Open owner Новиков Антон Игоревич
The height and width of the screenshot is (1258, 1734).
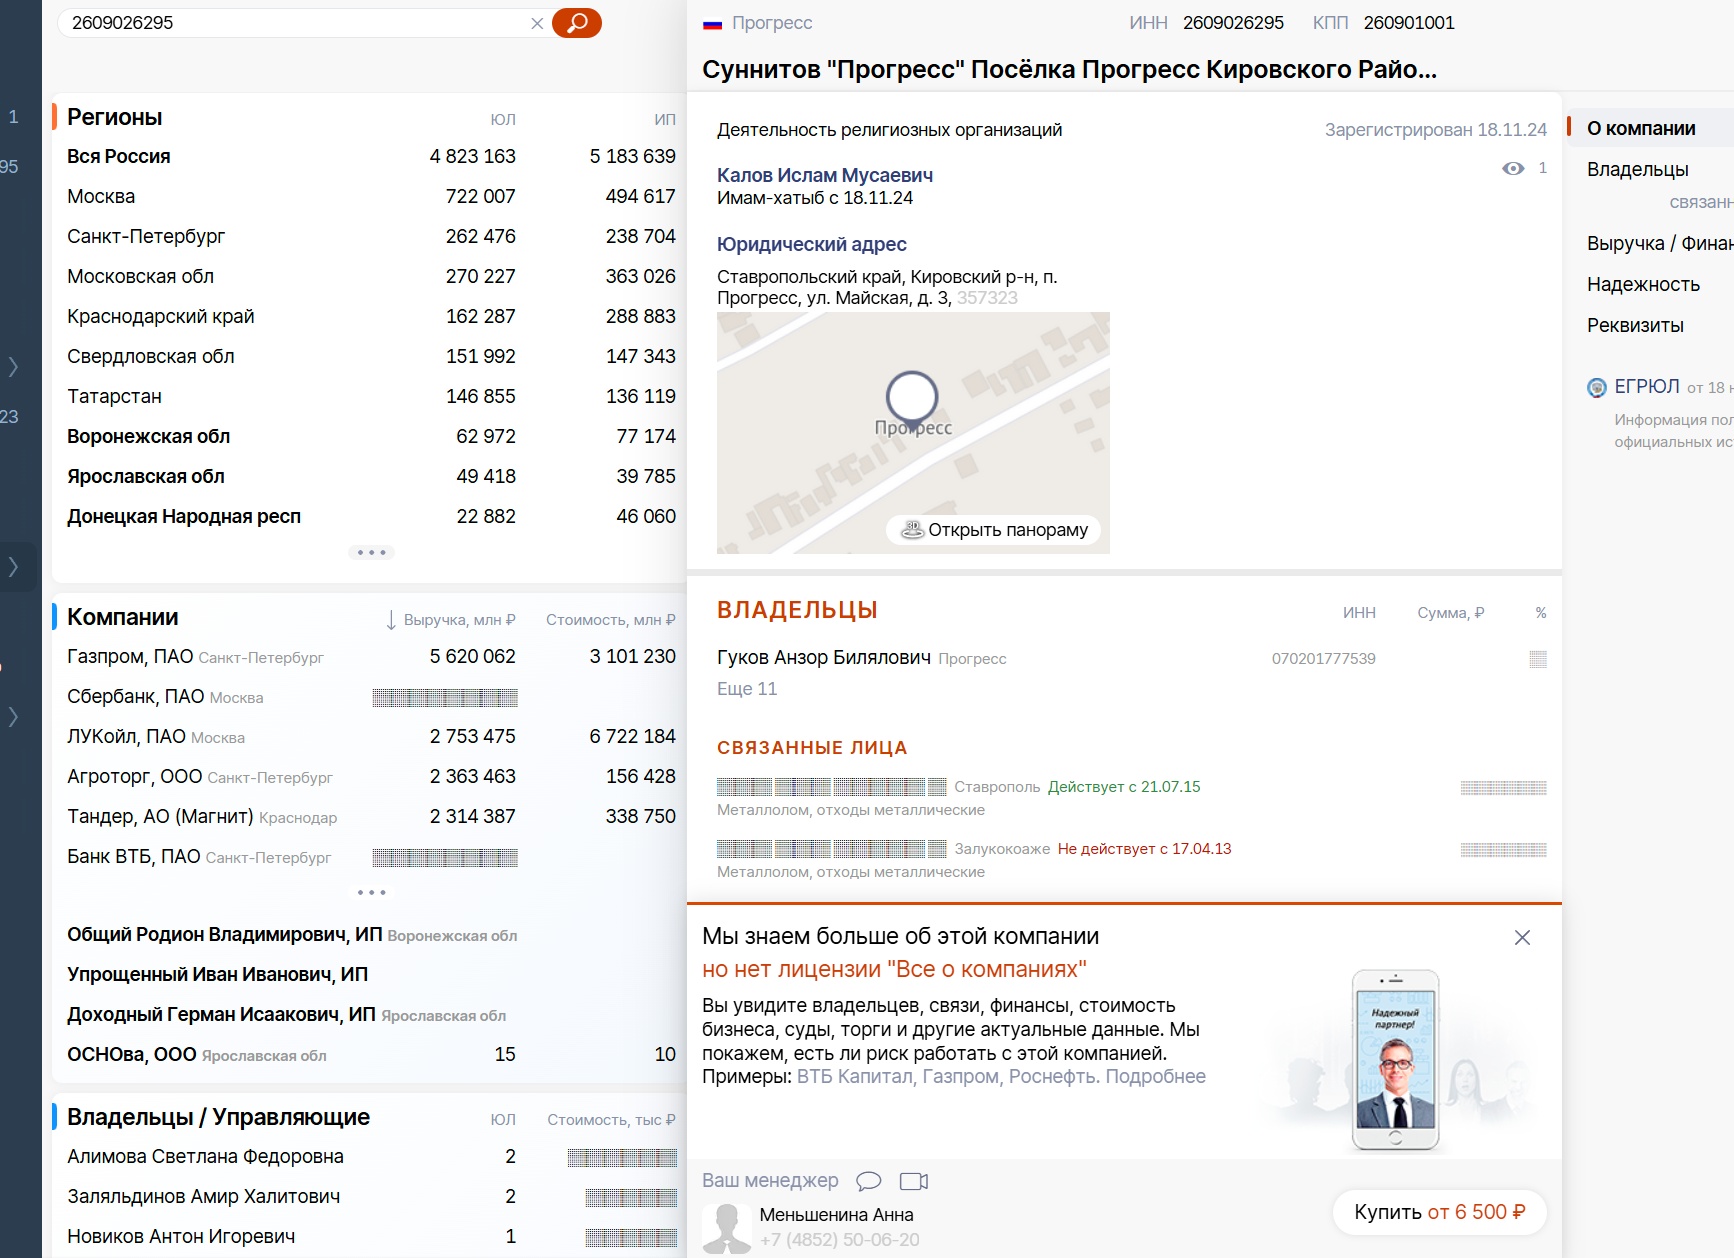181,1236
